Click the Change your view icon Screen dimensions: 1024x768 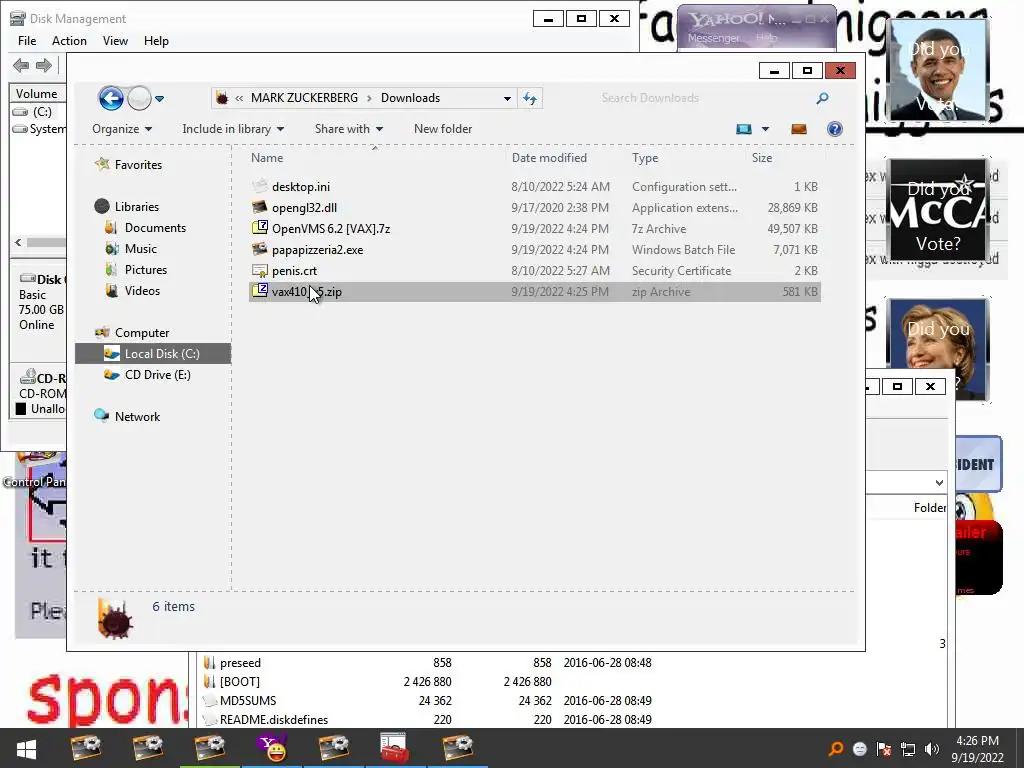tap(744, 129)
